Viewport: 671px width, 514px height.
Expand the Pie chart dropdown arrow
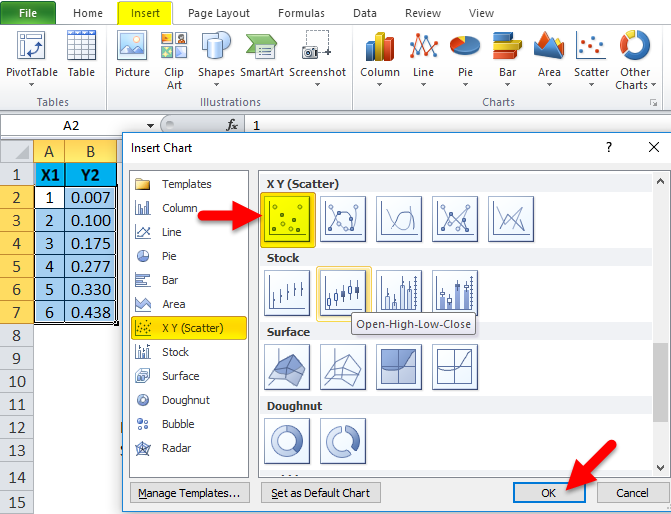[465, 85]
